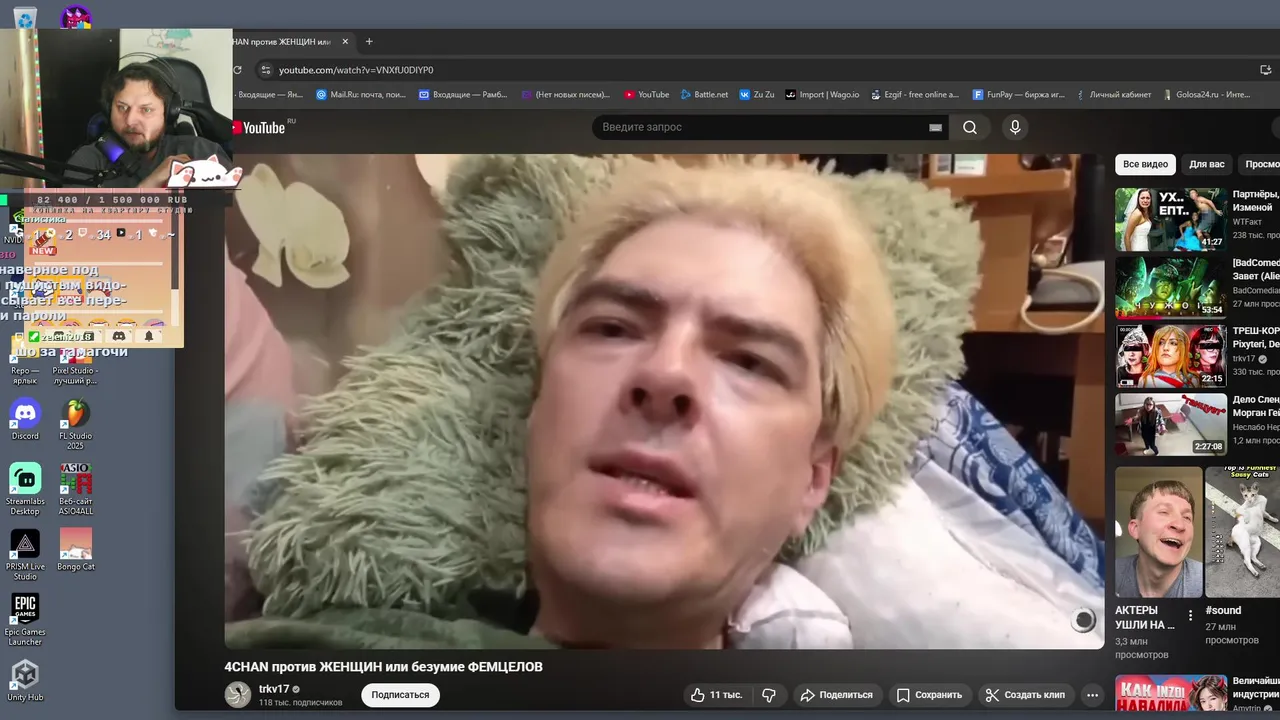Open the trkv17 channel avatar

238,695
